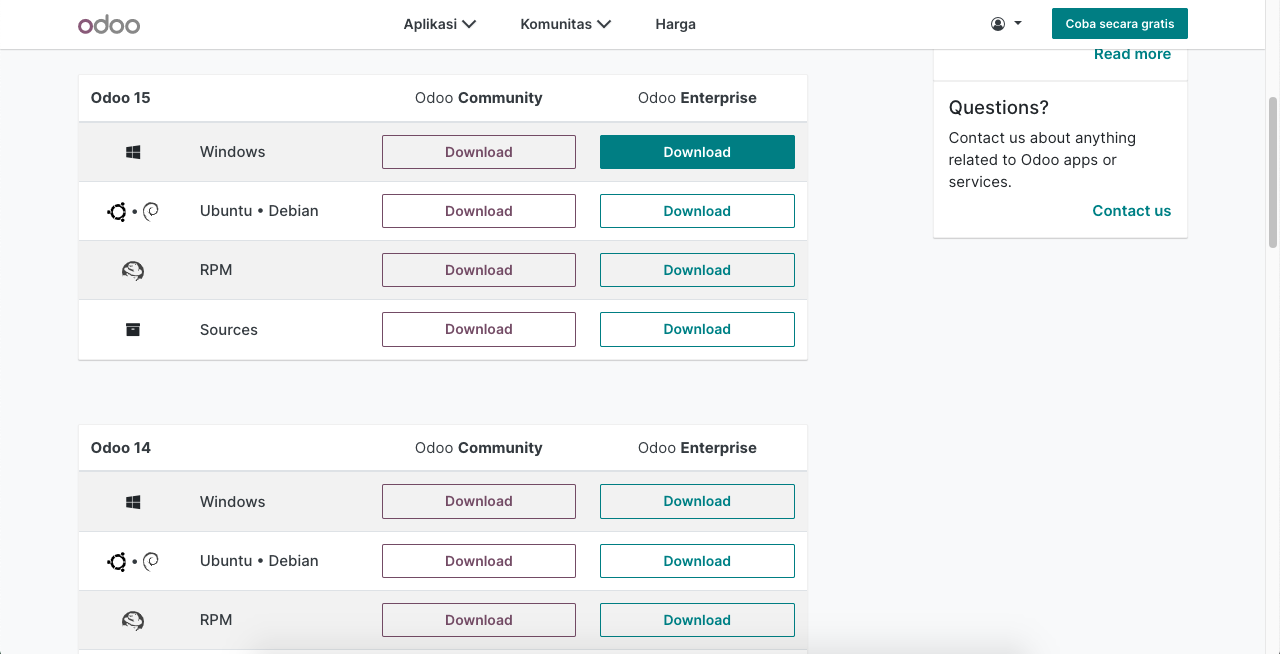1280x654 pixels.
Task: Download Odoo 15 Enterprise for Windows
Action: coord(697,152)
